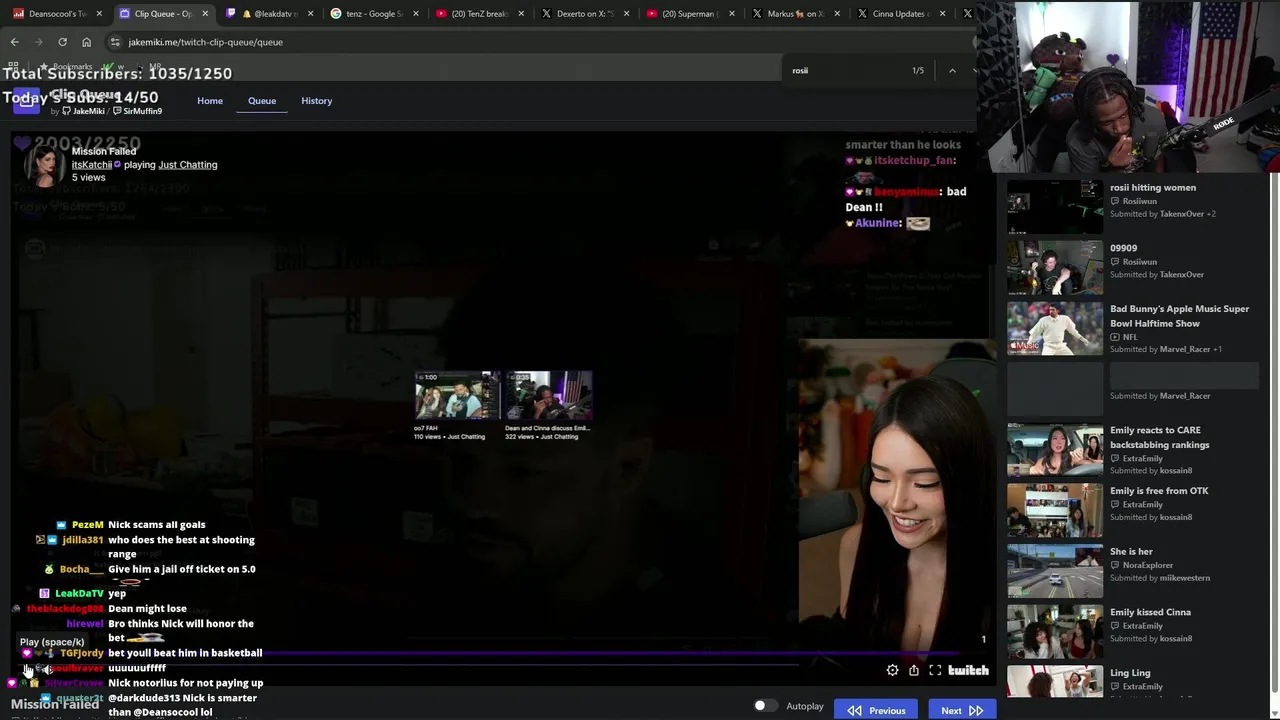Screen dimensions: 1280x720
Task: Select the 'Ling Ling' queue clip
Action: [1135, 681]
